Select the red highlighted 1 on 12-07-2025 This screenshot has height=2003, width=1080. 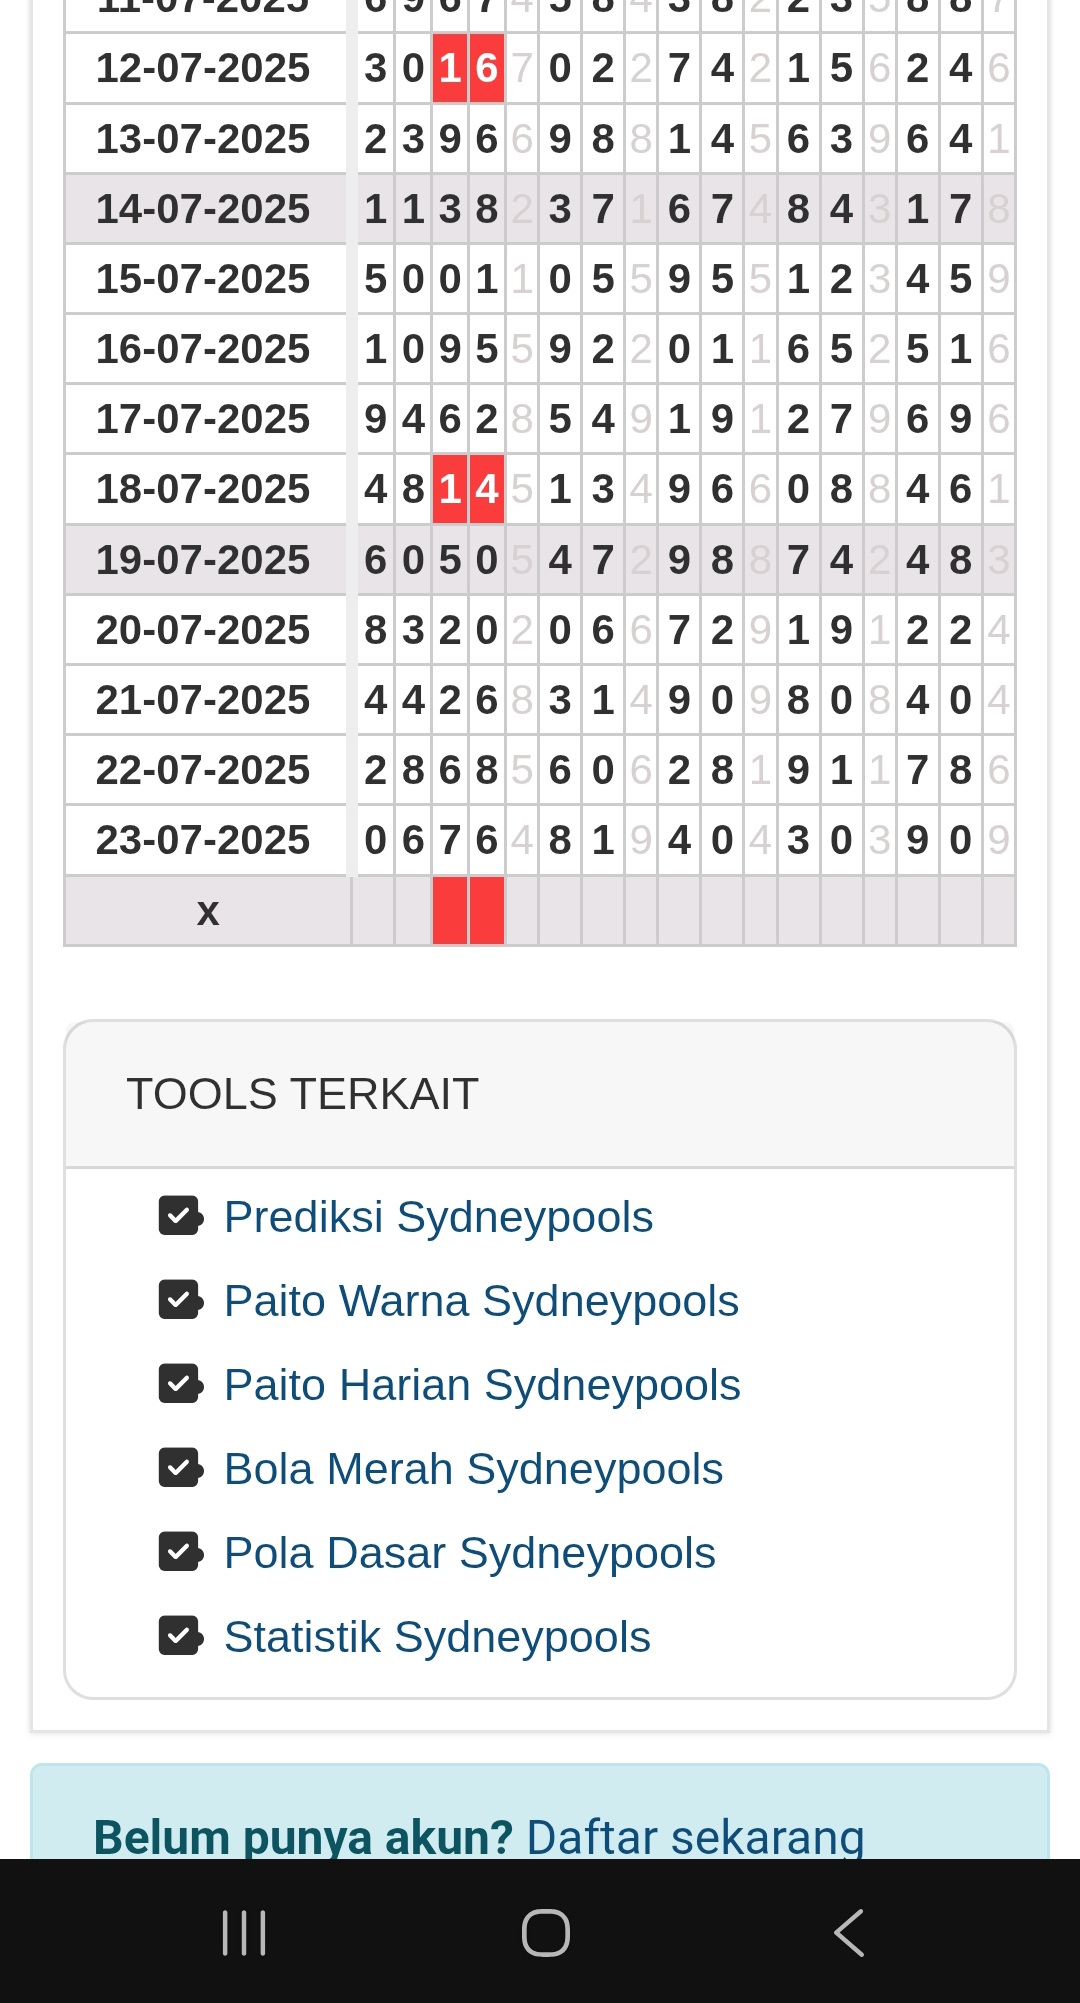point(450,68)
